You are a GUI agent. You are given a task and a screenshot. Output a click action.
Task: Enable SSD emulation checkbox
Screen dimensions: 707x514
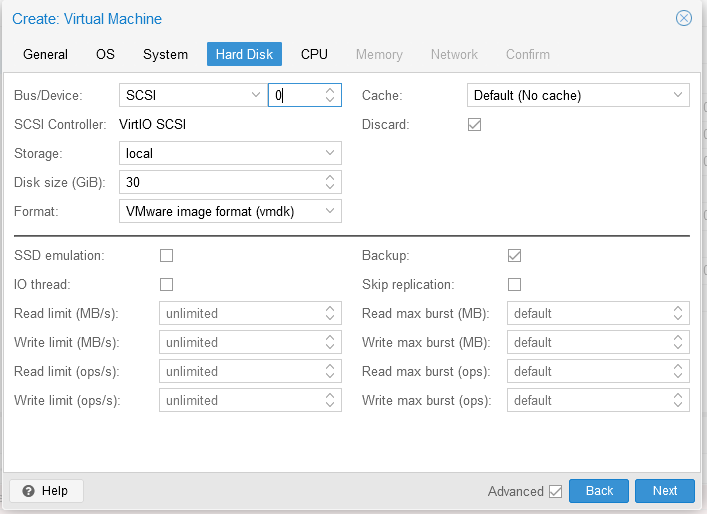point(167,255)
